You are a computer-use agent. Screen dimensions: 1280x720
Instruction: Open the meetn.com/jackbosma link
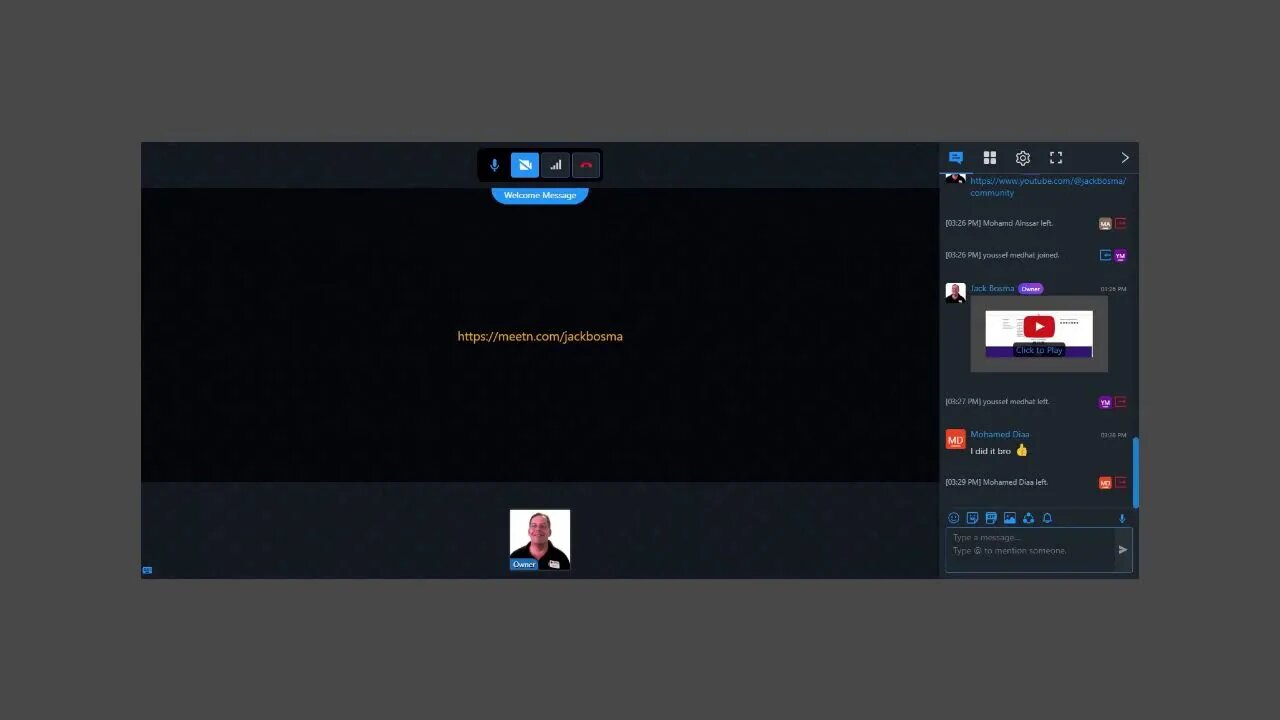click(540, 336)
